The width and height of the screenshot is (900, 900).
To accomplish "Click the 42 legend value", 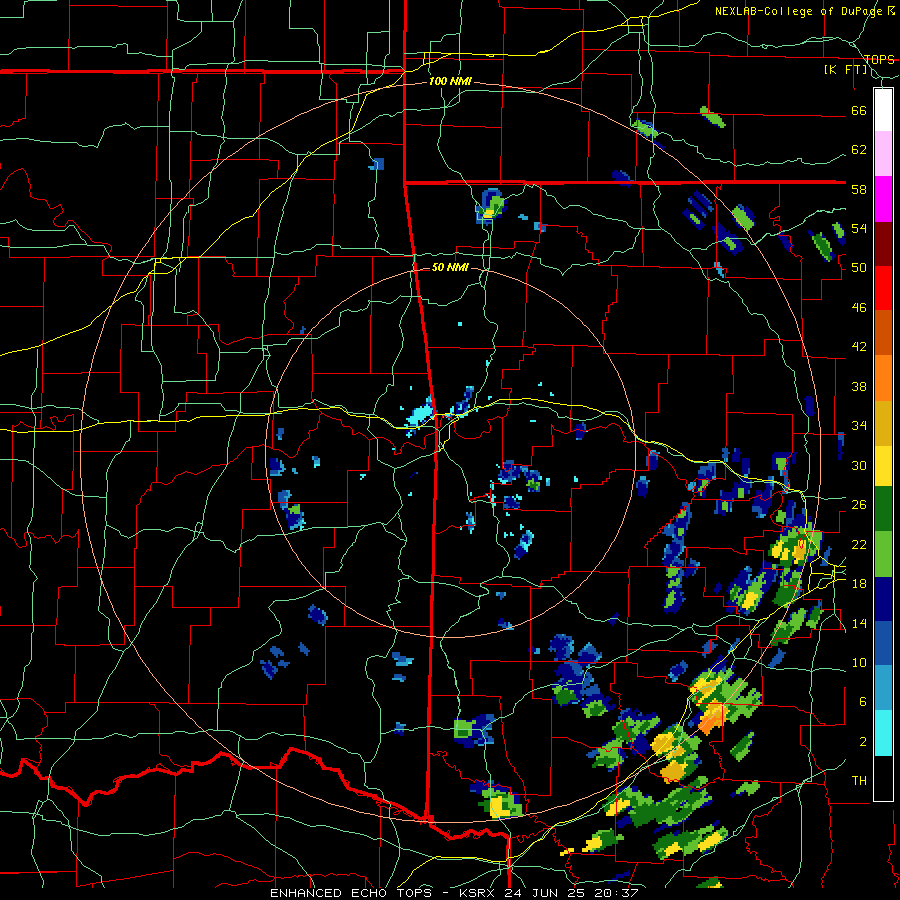I will click(859, 347).
